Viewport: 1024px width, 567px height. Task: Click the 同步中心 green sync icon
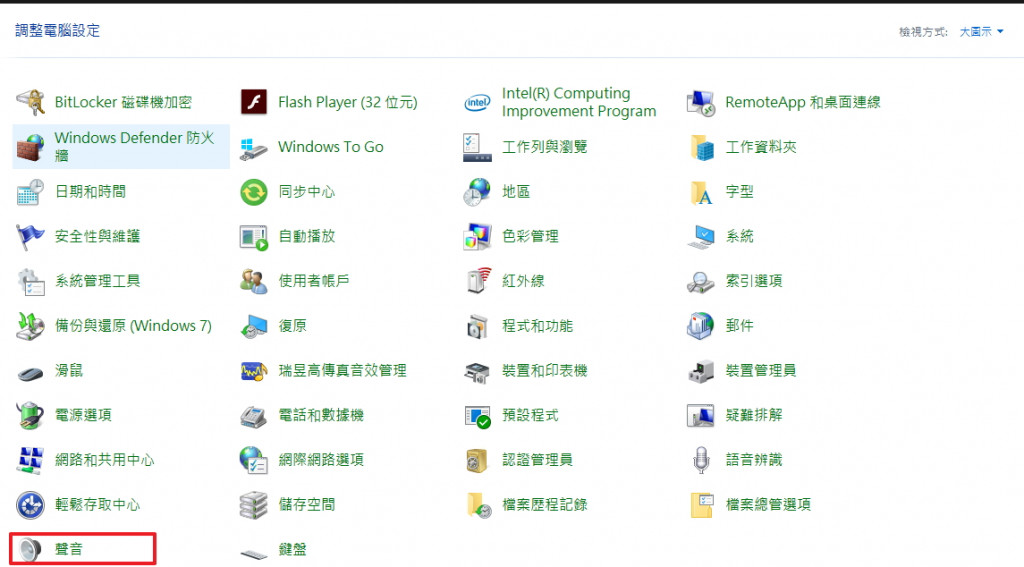pos(253,192)
